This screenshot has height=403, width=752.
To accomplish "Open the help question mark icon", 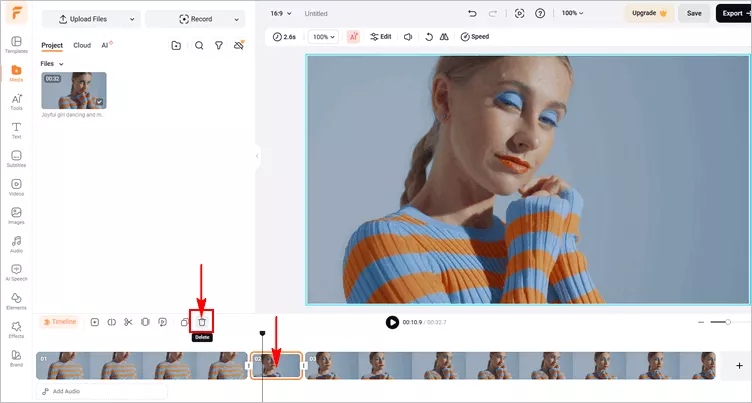I will [540, 13].
